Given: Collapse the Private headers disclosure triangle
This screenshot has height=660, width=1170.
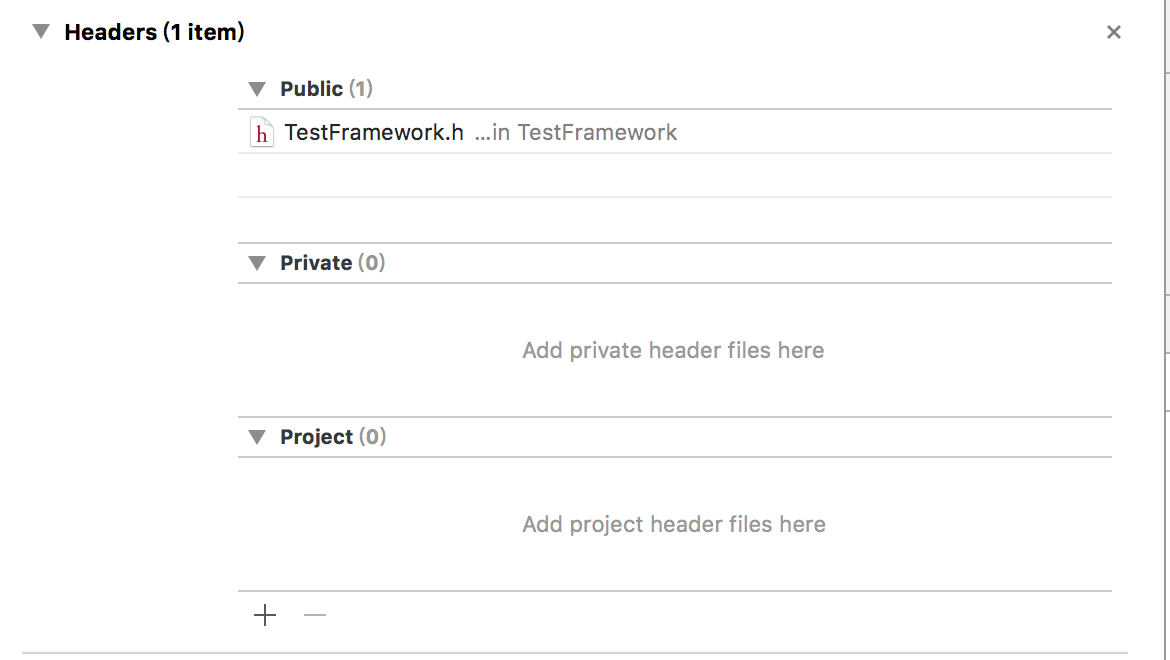Looking at the screenshot, I should (x=257, y=263).
